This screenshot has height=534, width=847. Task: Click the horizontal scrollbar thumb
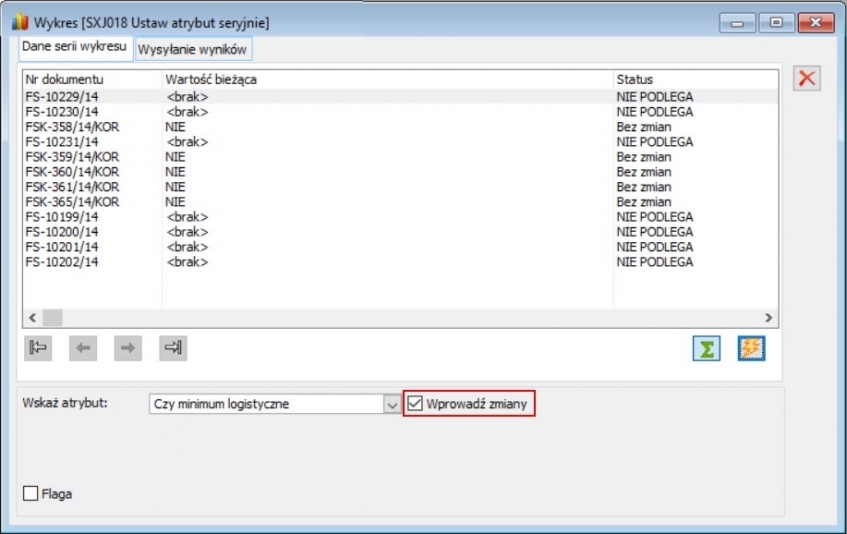(52, 317)
